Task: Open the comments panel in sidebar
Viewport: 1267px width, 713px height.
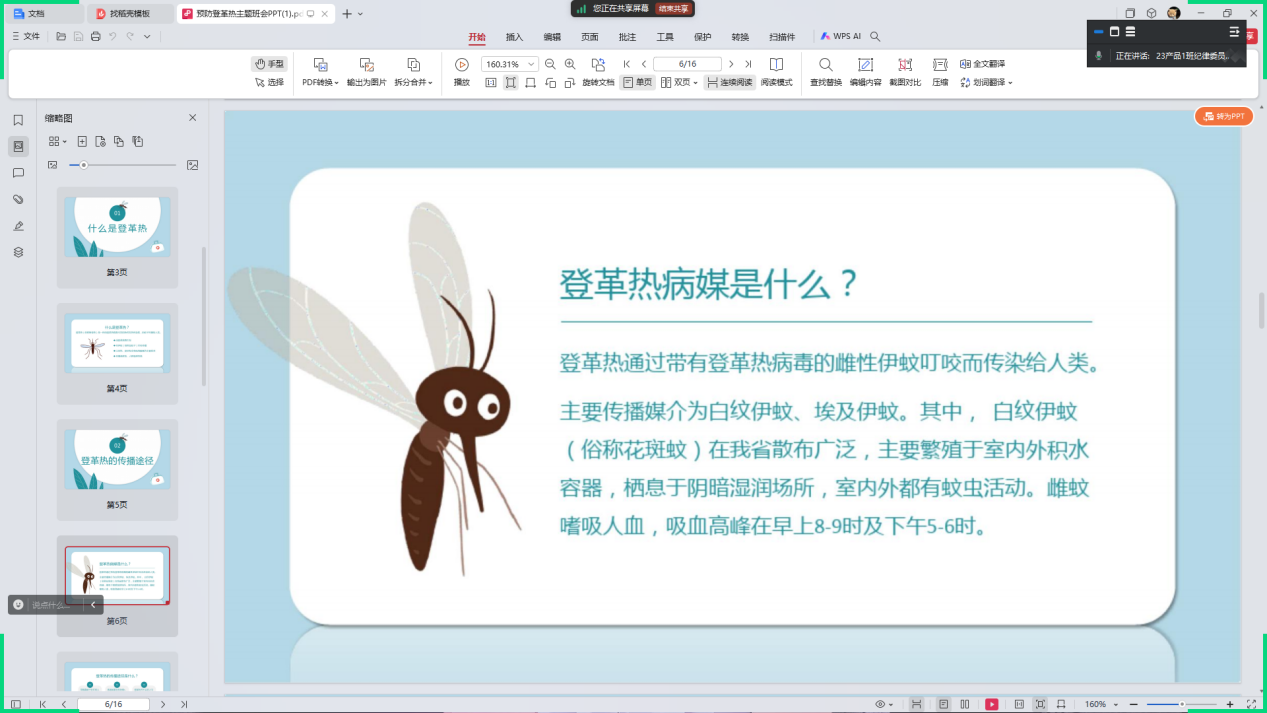Action: point(18,173)
